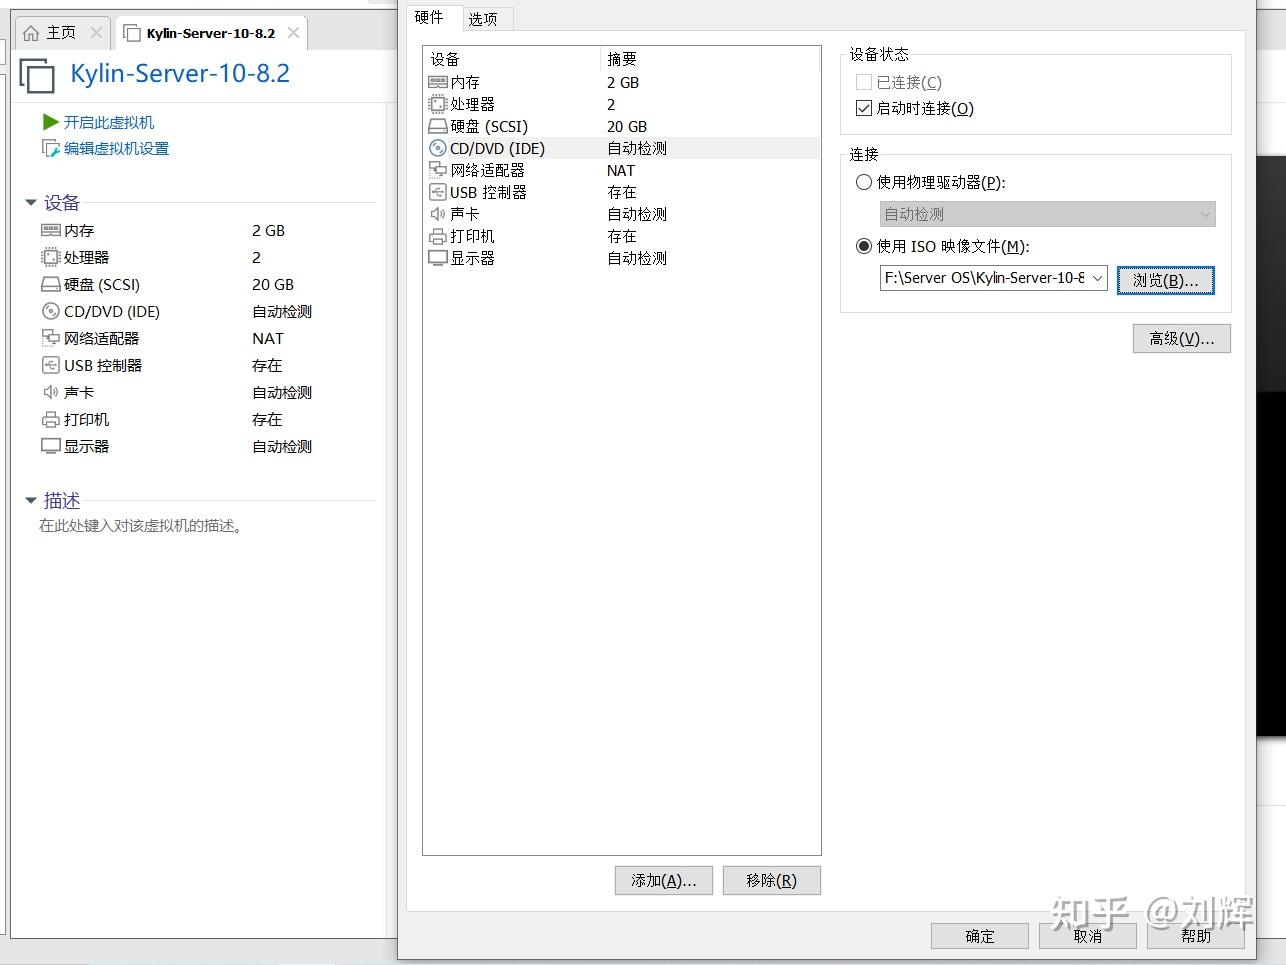Select 使用 ISO 映像文件(M) radio button
The height and width of the screenshot is (965, 1286).
click(864, 246)
